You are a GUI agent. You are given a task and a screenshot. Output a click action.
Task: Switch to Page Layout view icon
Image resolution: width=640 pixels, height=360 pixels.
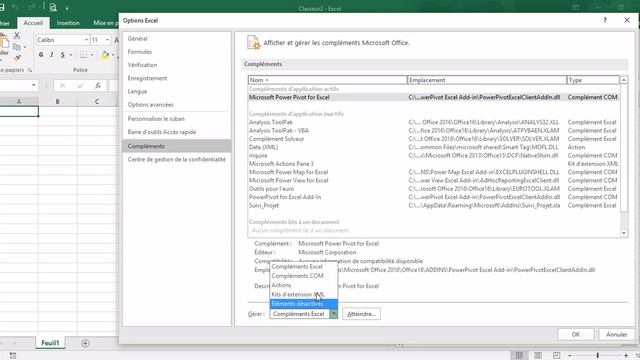538,356
